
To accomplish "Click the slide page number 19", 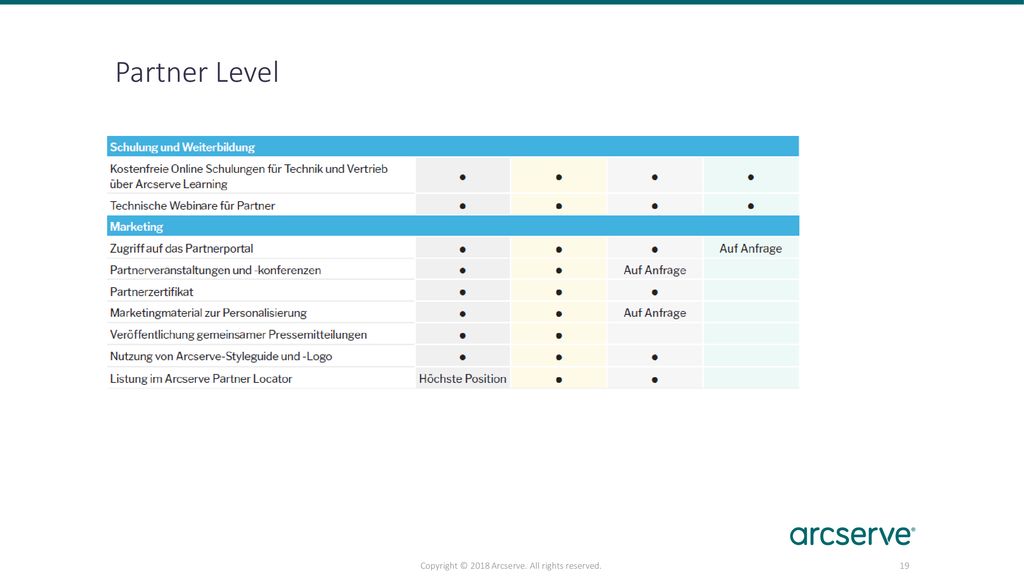I will (904, 566).
